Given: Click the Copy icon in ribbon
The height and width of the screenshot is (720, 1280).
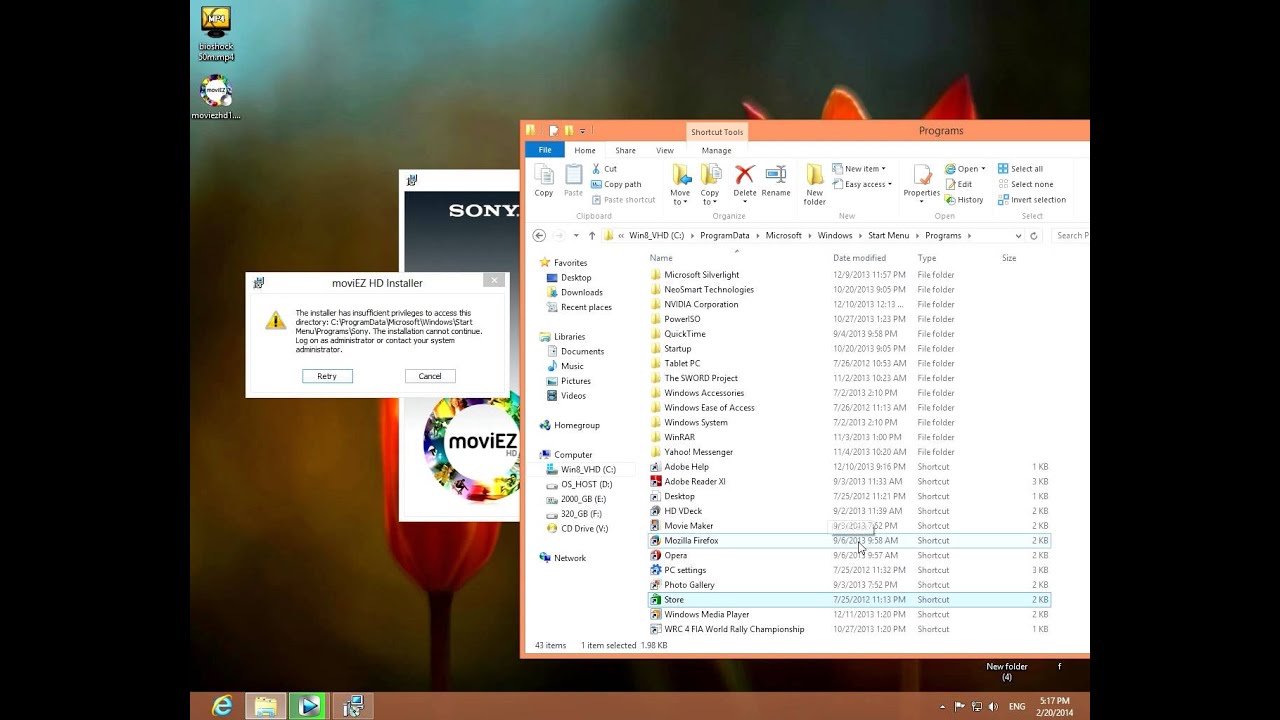Looking at the screenshot, I should tap(544, 181).
